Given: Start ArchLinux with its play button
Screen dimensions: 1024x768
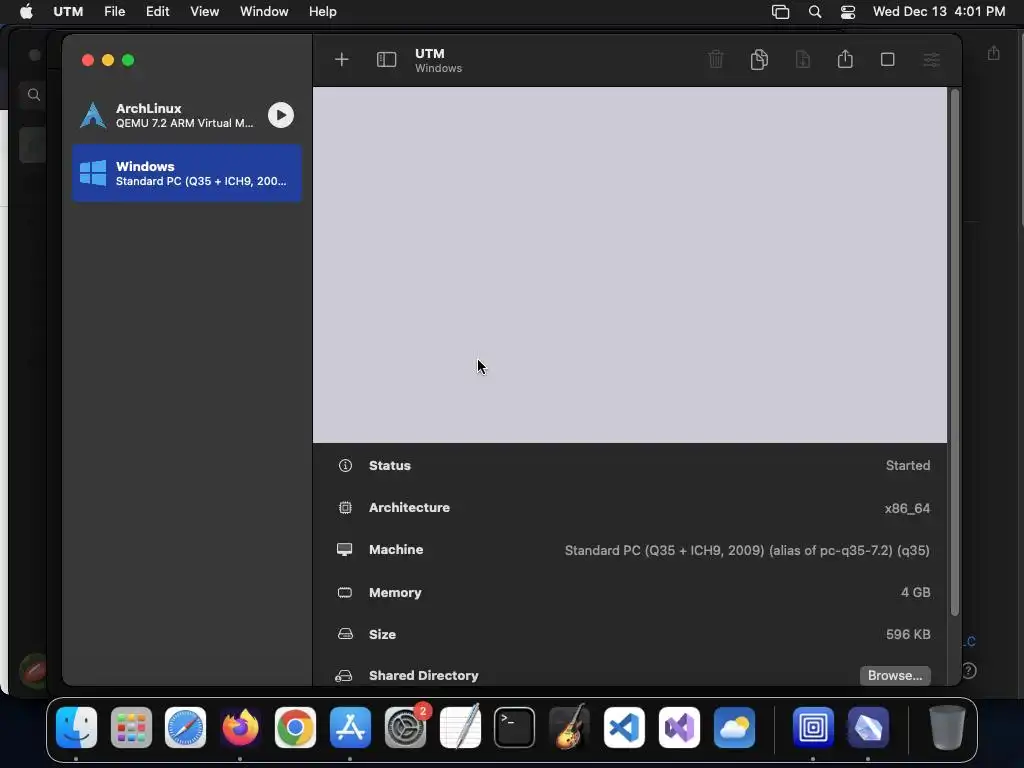Looking at the screenshot, I should pos(281,116).
